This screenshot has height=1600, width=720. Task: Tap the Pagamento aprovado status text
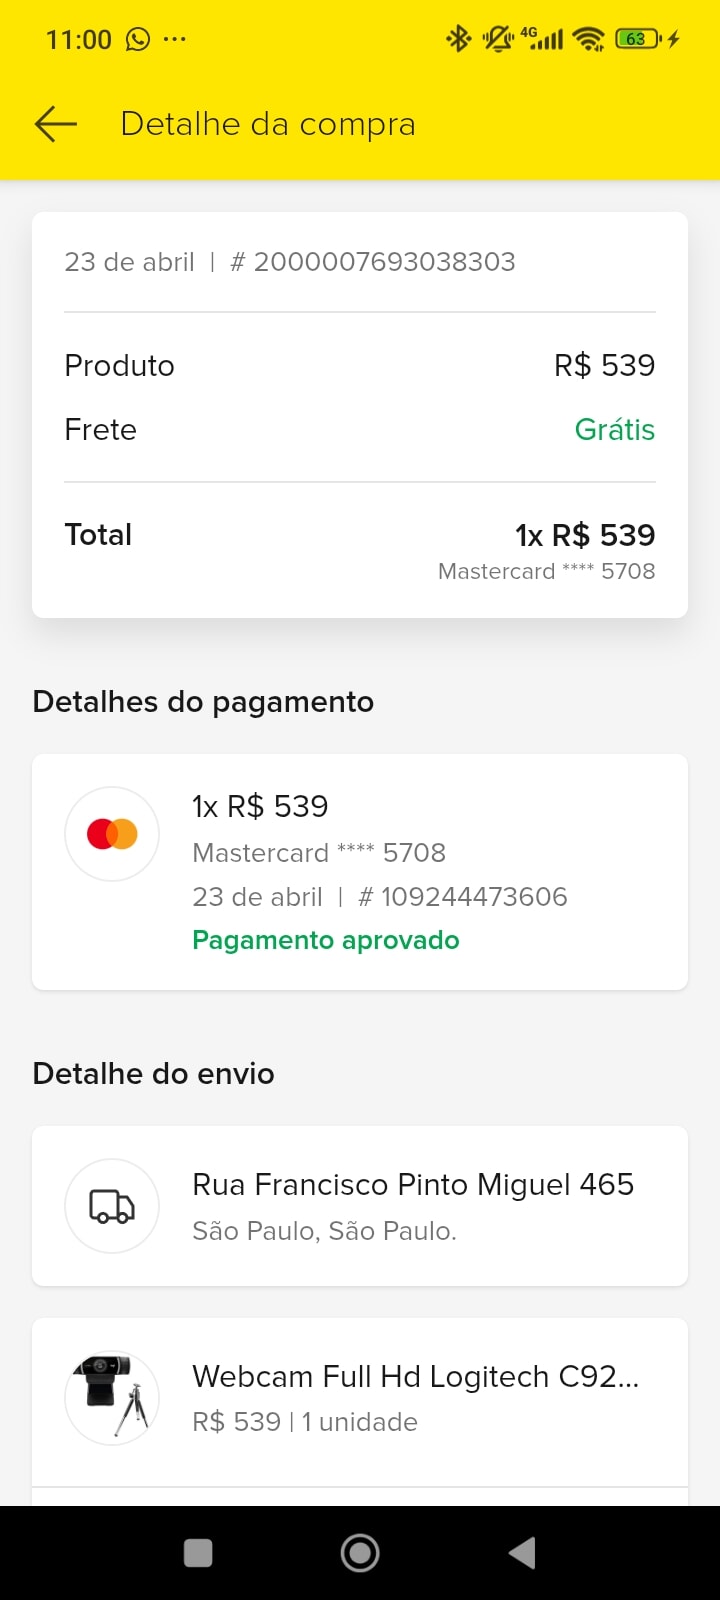pyautogui.click(x=326, y=940)
